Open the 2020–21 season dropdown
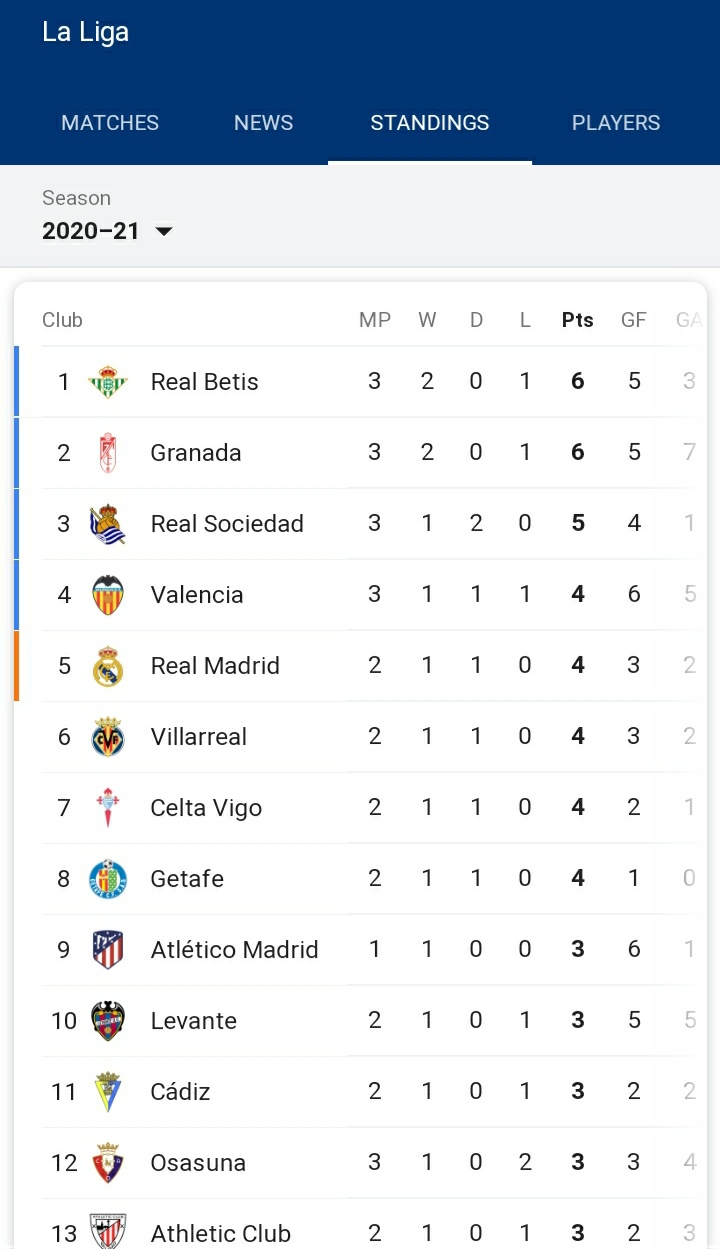 coord(107,231)
